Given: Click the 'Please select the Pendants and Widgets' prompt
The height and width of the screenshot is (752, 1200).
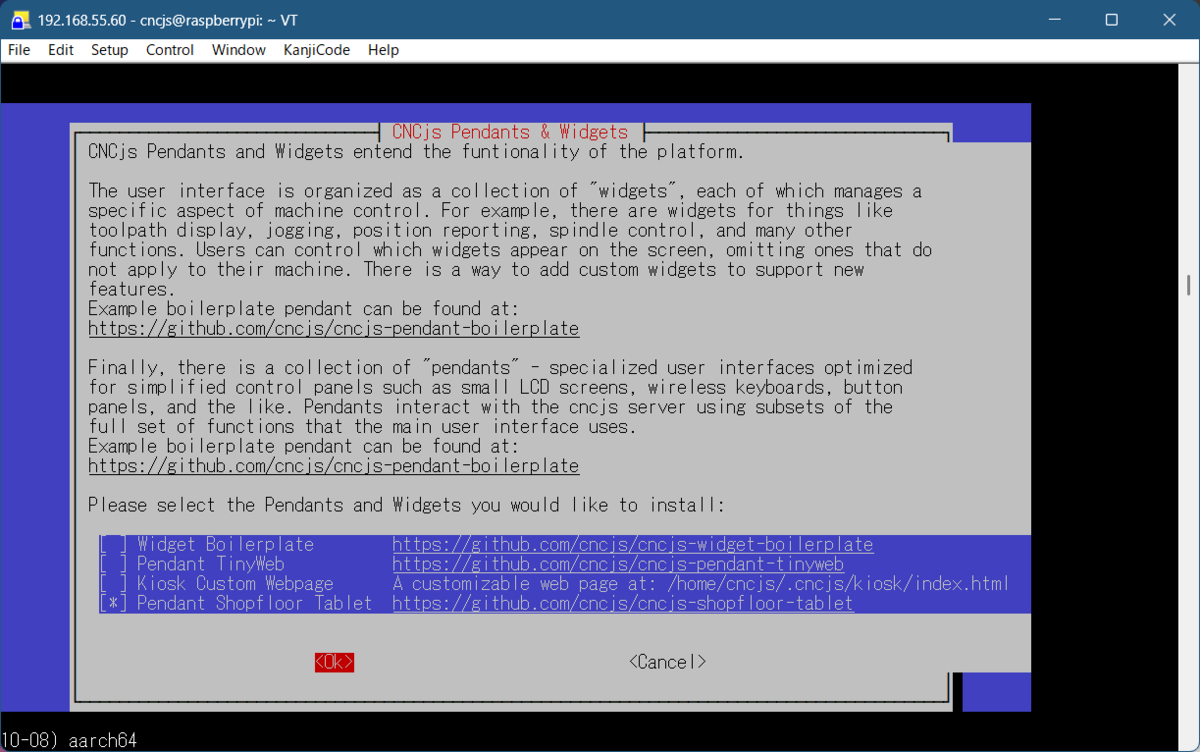Looking at the screenshot, I should point(405,505).
